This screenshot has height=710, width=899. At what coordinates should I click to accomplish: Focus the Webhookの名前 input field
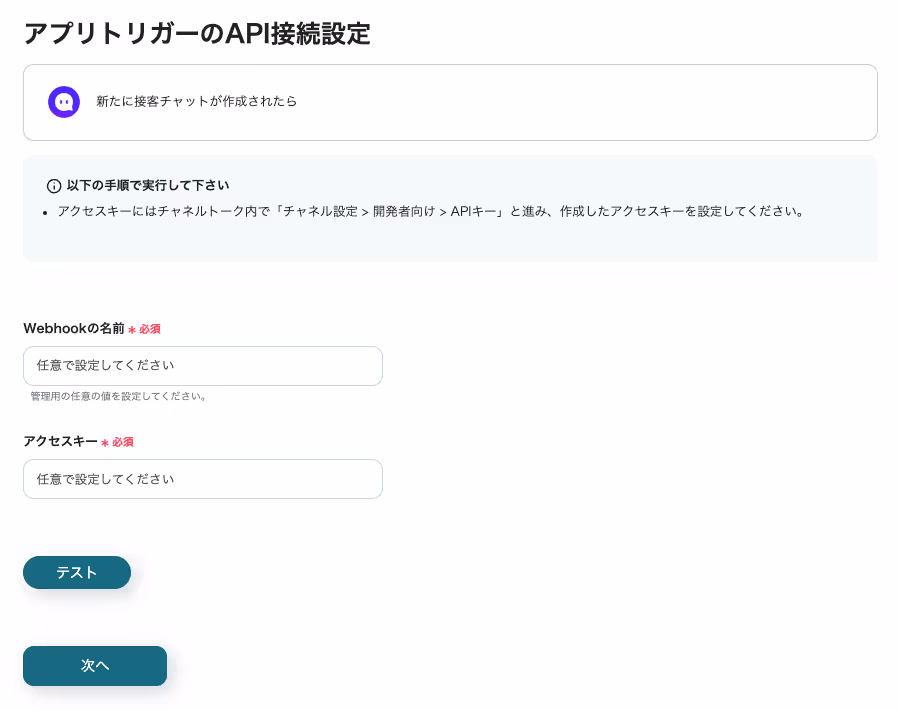203,366
